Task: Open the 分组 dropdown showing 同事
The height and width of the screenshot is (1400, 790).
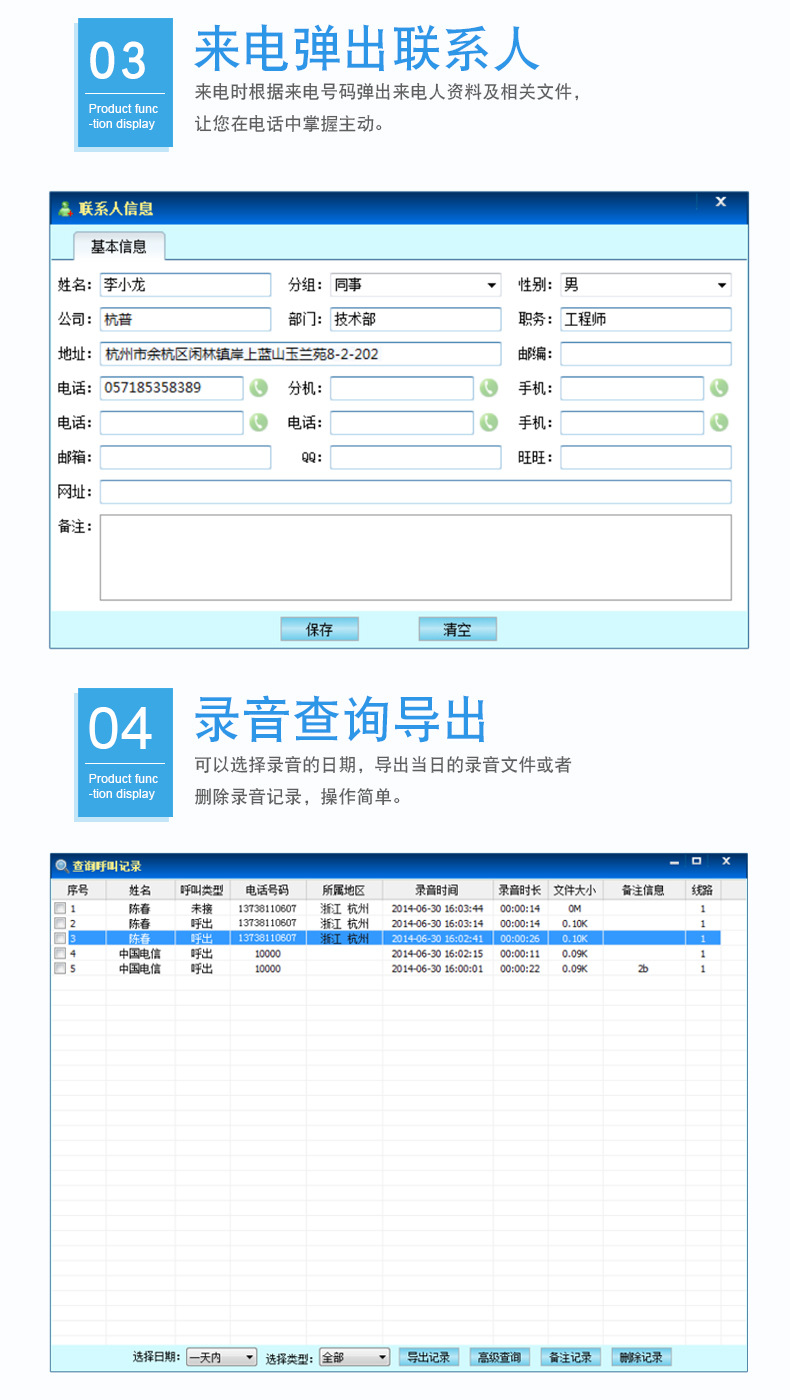Action: pos(416,285)
